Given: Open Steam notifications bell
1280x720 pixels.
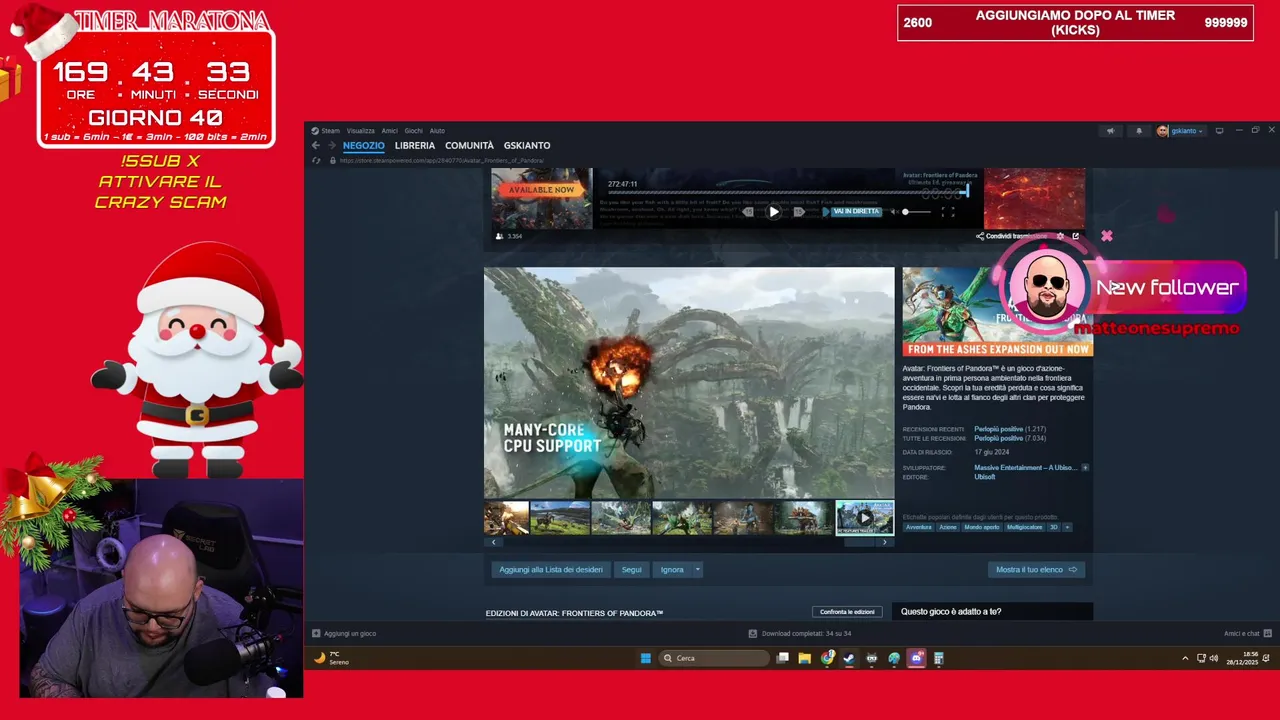Looking at the screenshot, I should (1138, 131).
